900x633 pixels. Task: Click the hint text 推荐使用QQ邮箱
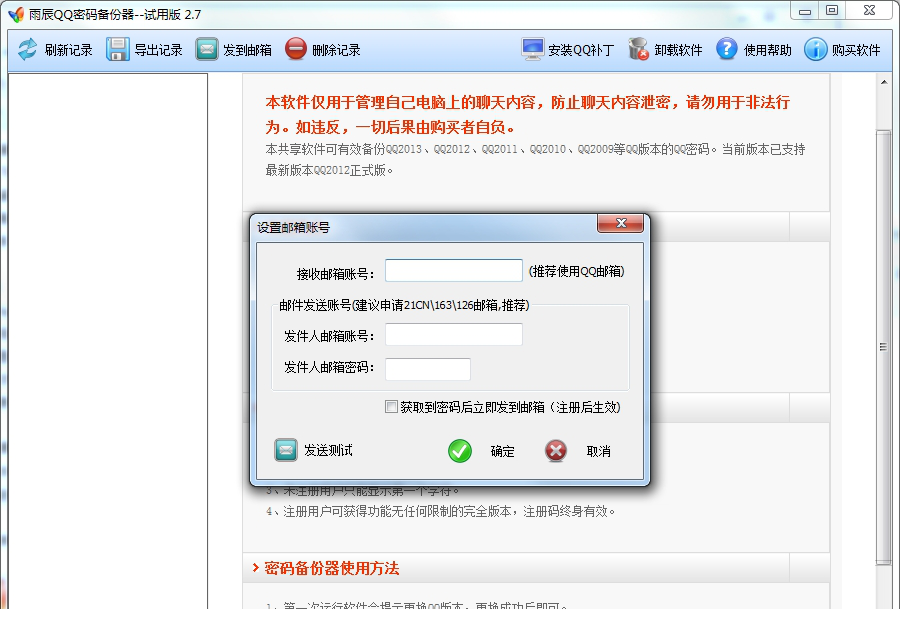[576, 271]
